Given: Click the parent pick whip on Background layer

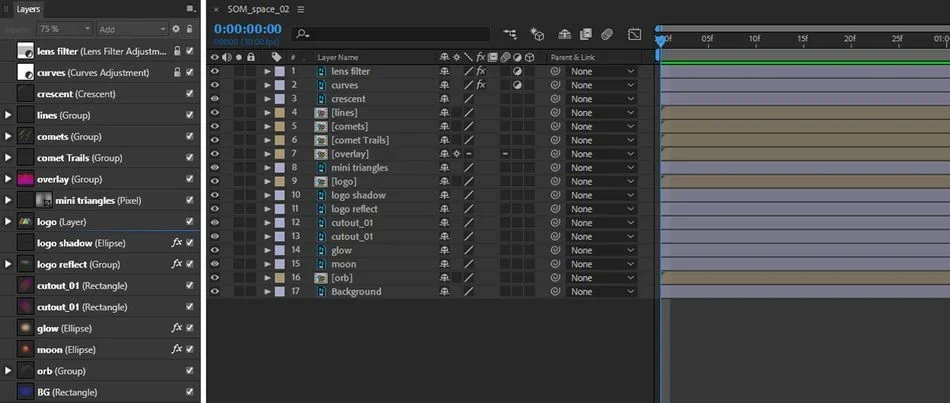Looking at the screenshot, I should [555, 291].
